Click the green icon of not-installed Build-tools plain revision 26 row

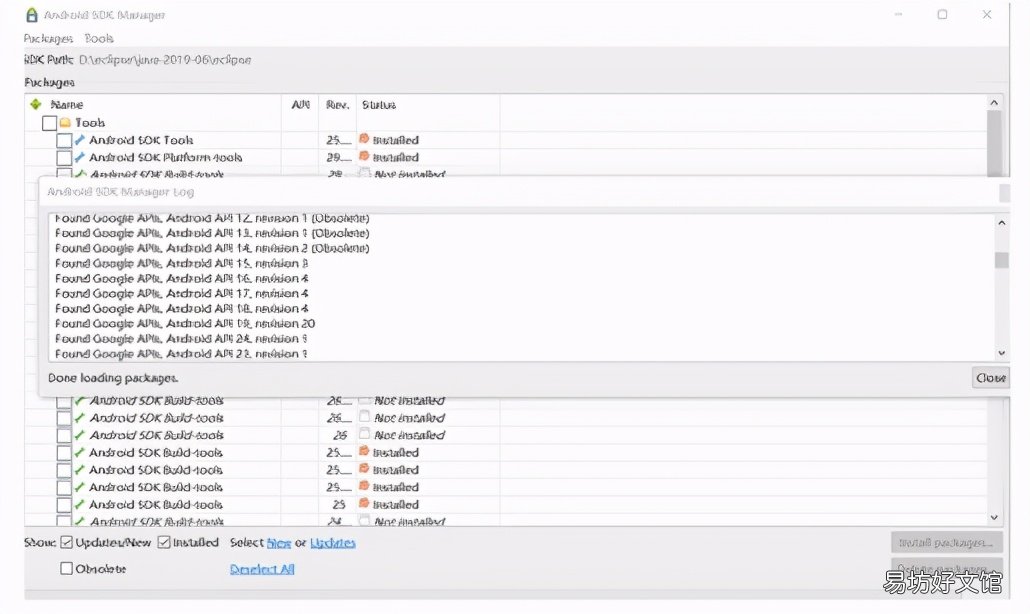coord(79,435)
